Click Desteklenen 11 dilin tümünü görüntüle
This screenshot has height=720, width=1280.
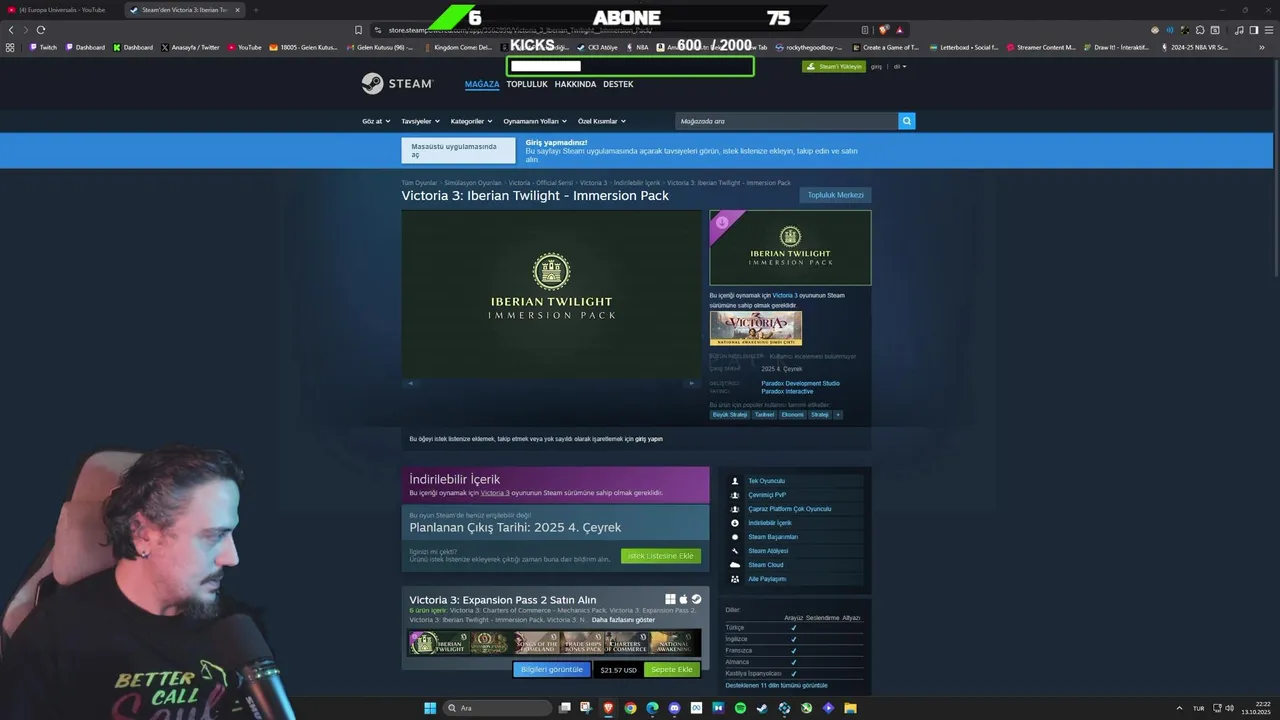776,686
